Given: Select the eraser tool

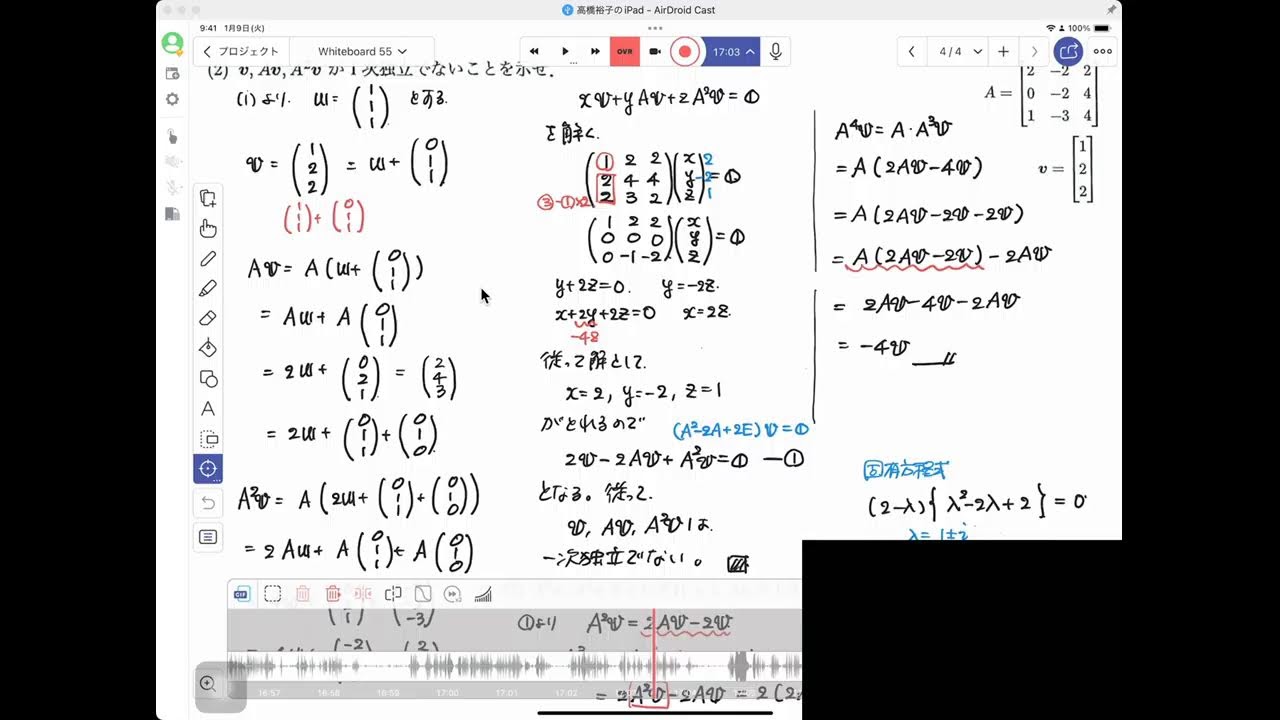Looking at the screenshot, I should click(x=208, y=318).
